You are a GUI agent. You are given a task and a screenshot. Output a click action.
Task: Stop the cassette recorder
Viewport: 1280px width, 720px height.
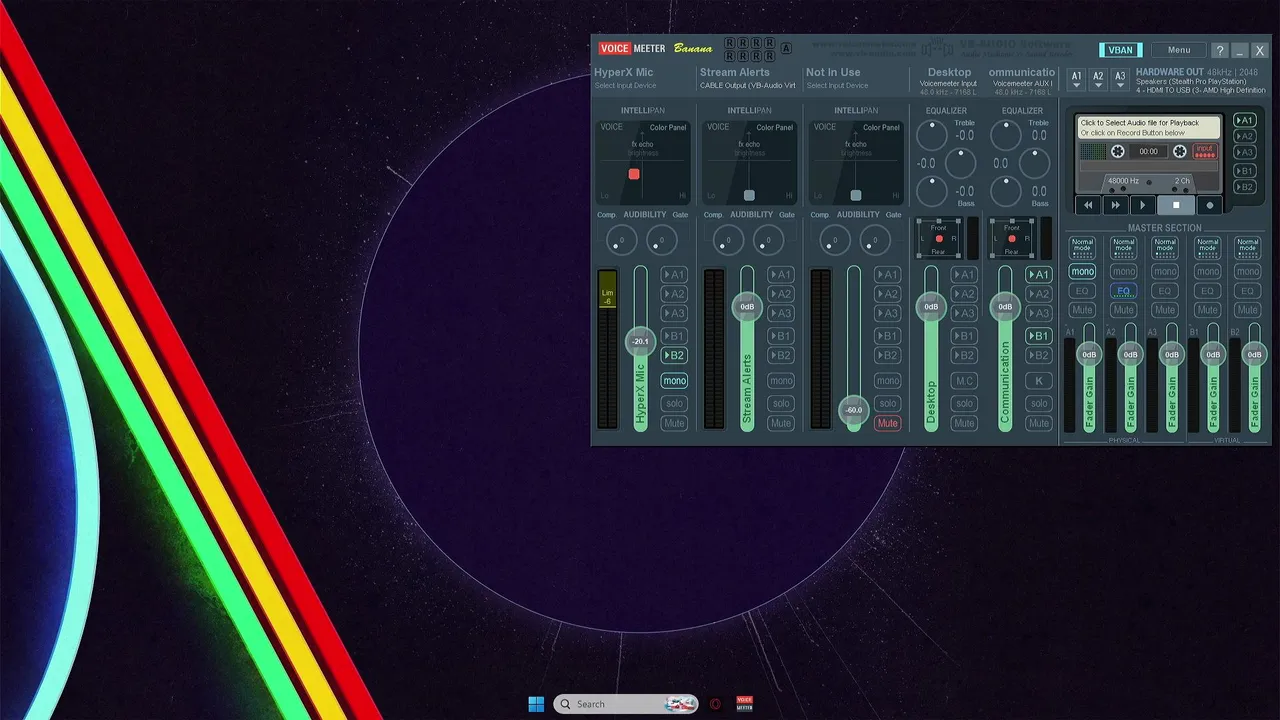(1176, 205)
